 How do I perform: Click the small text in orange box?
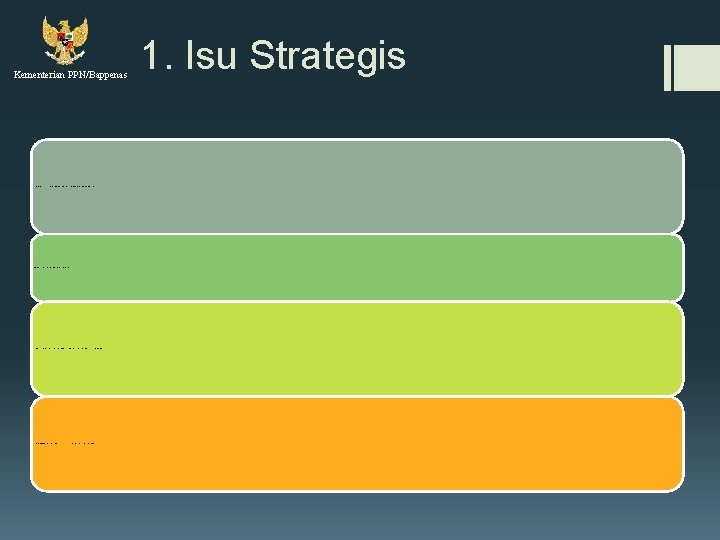coord(65,442)
